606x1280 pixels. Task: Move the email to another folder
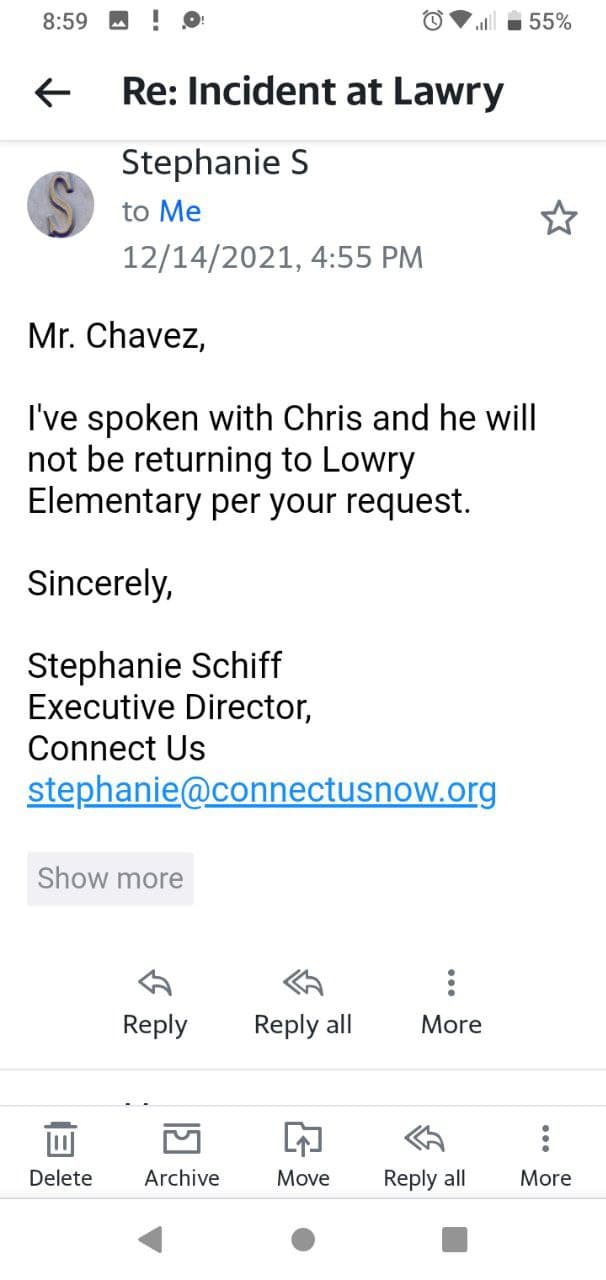[303, 1139]
